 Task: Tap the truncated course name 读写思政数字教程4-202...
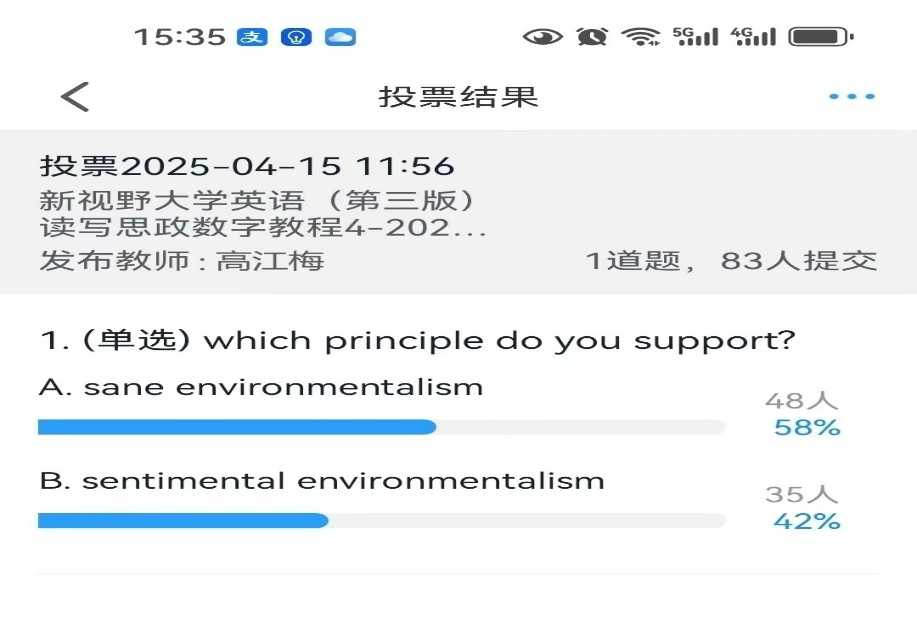click(x=263, y=228)
